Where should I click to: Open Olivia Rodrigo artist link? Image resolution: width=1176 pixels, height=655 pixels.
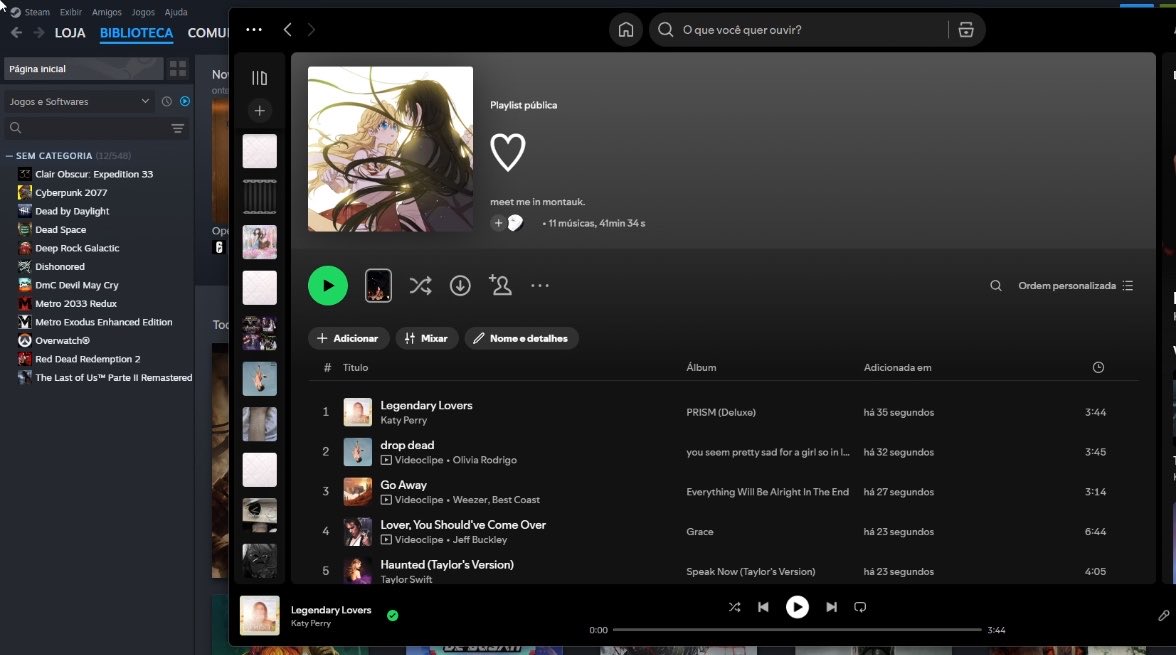(x=484, y=460)
